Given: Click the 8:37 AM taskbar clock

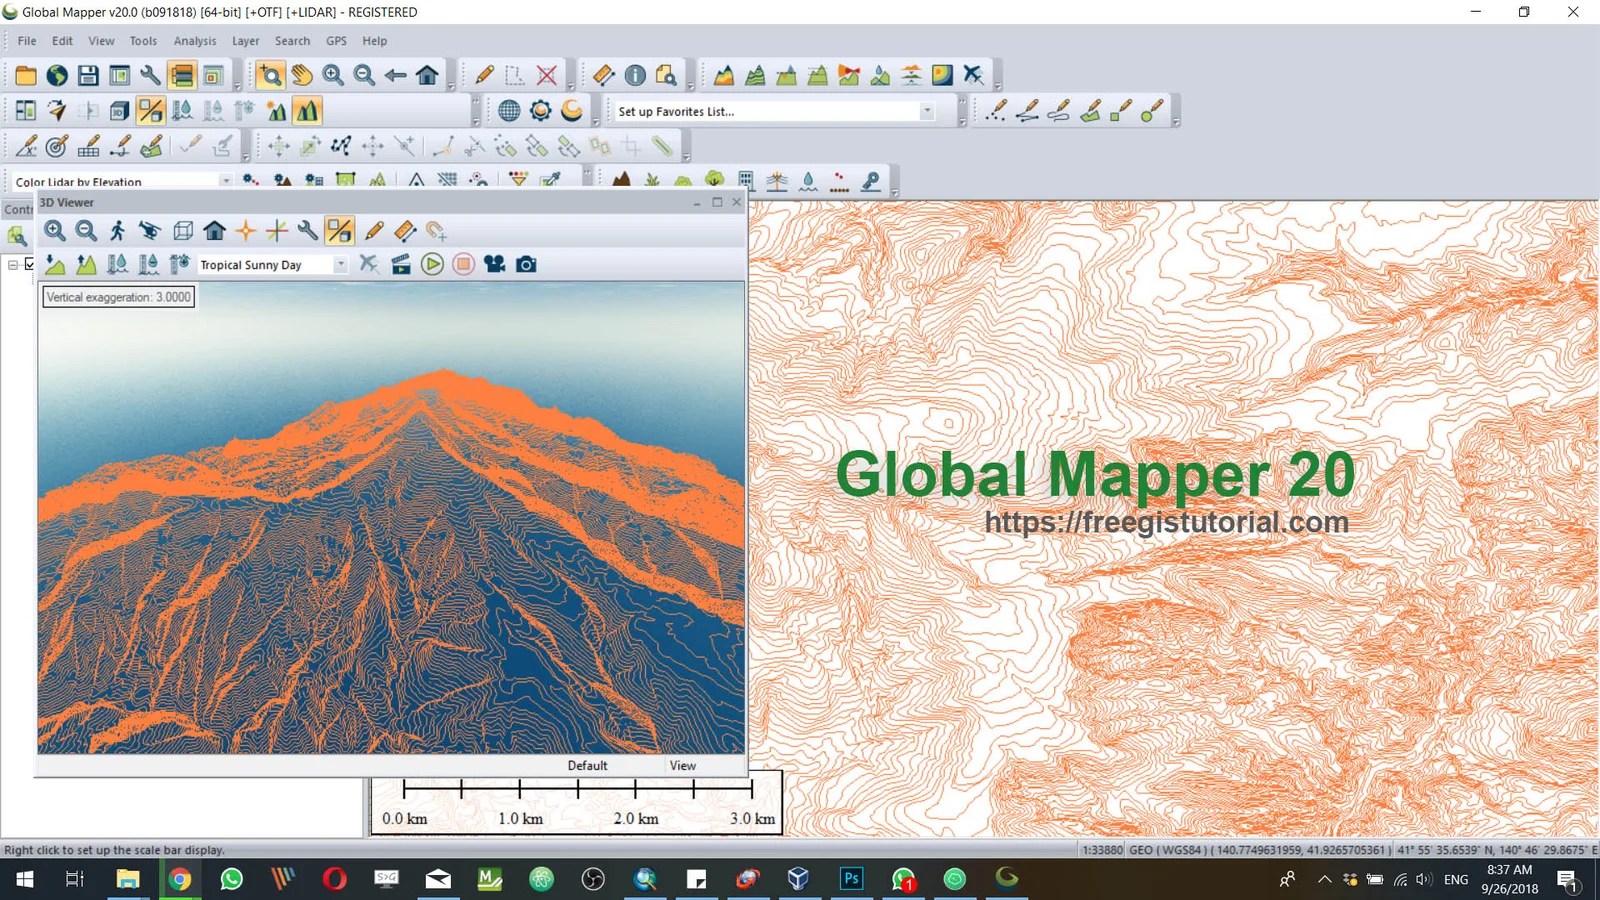Looking at the screenshot, I should click(1510, 870).
